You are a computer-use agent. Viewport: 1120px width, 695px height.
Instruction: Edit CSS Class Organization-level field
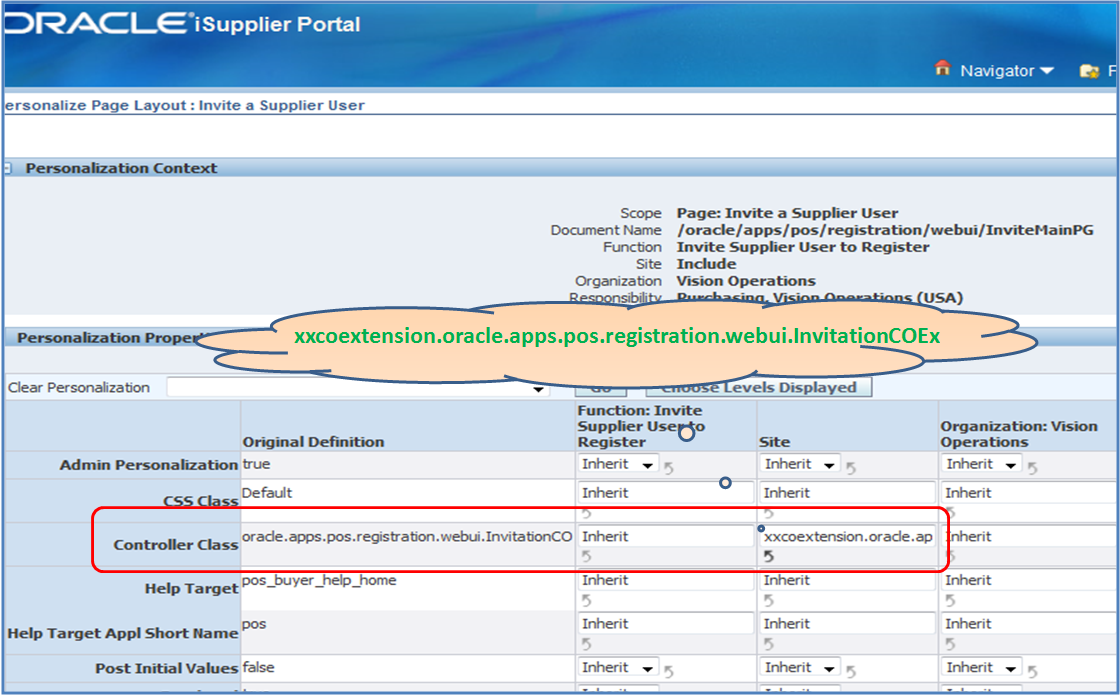[1029, 493]
